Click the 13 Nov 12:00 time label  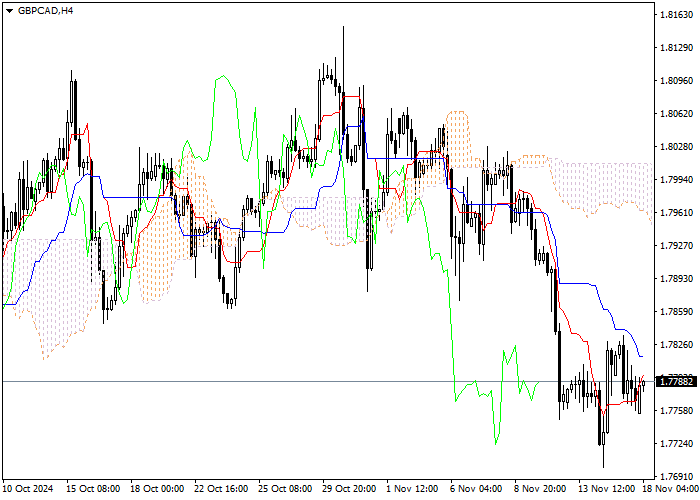[x=606, y=489]
